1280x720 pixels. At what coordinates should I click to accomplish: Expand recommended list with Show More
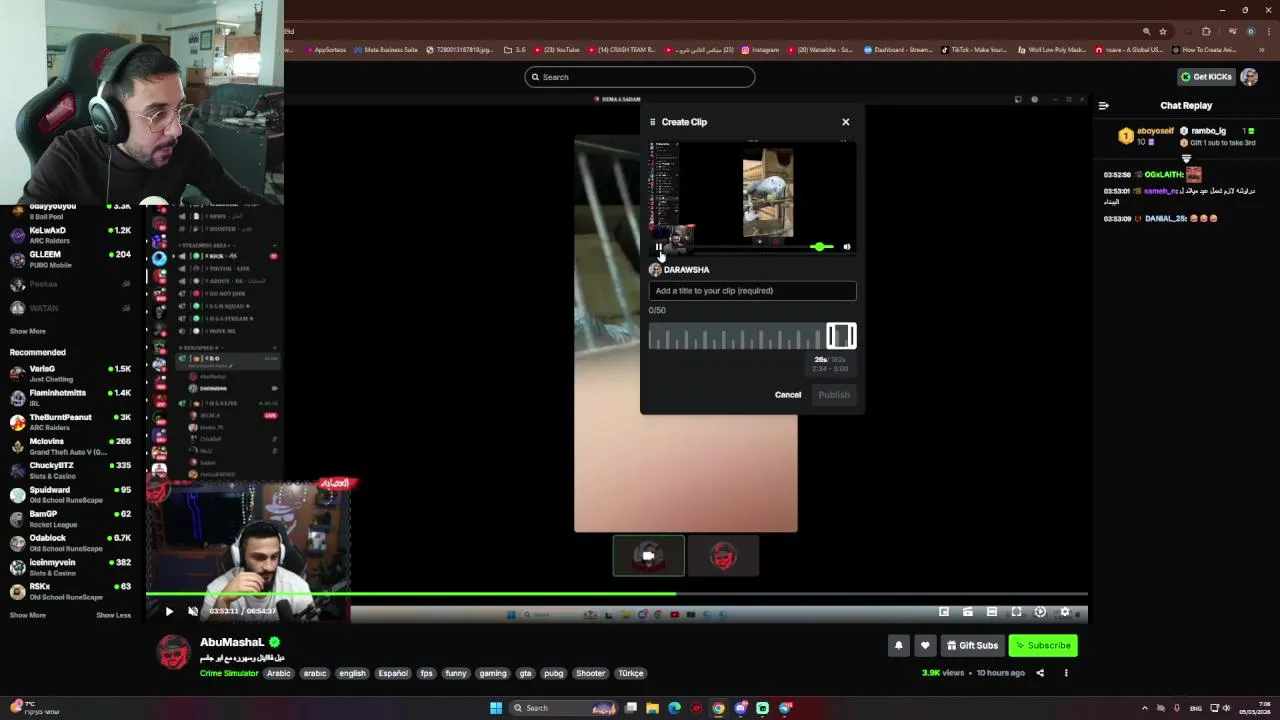pyautogui.click(x=28, y=615)
